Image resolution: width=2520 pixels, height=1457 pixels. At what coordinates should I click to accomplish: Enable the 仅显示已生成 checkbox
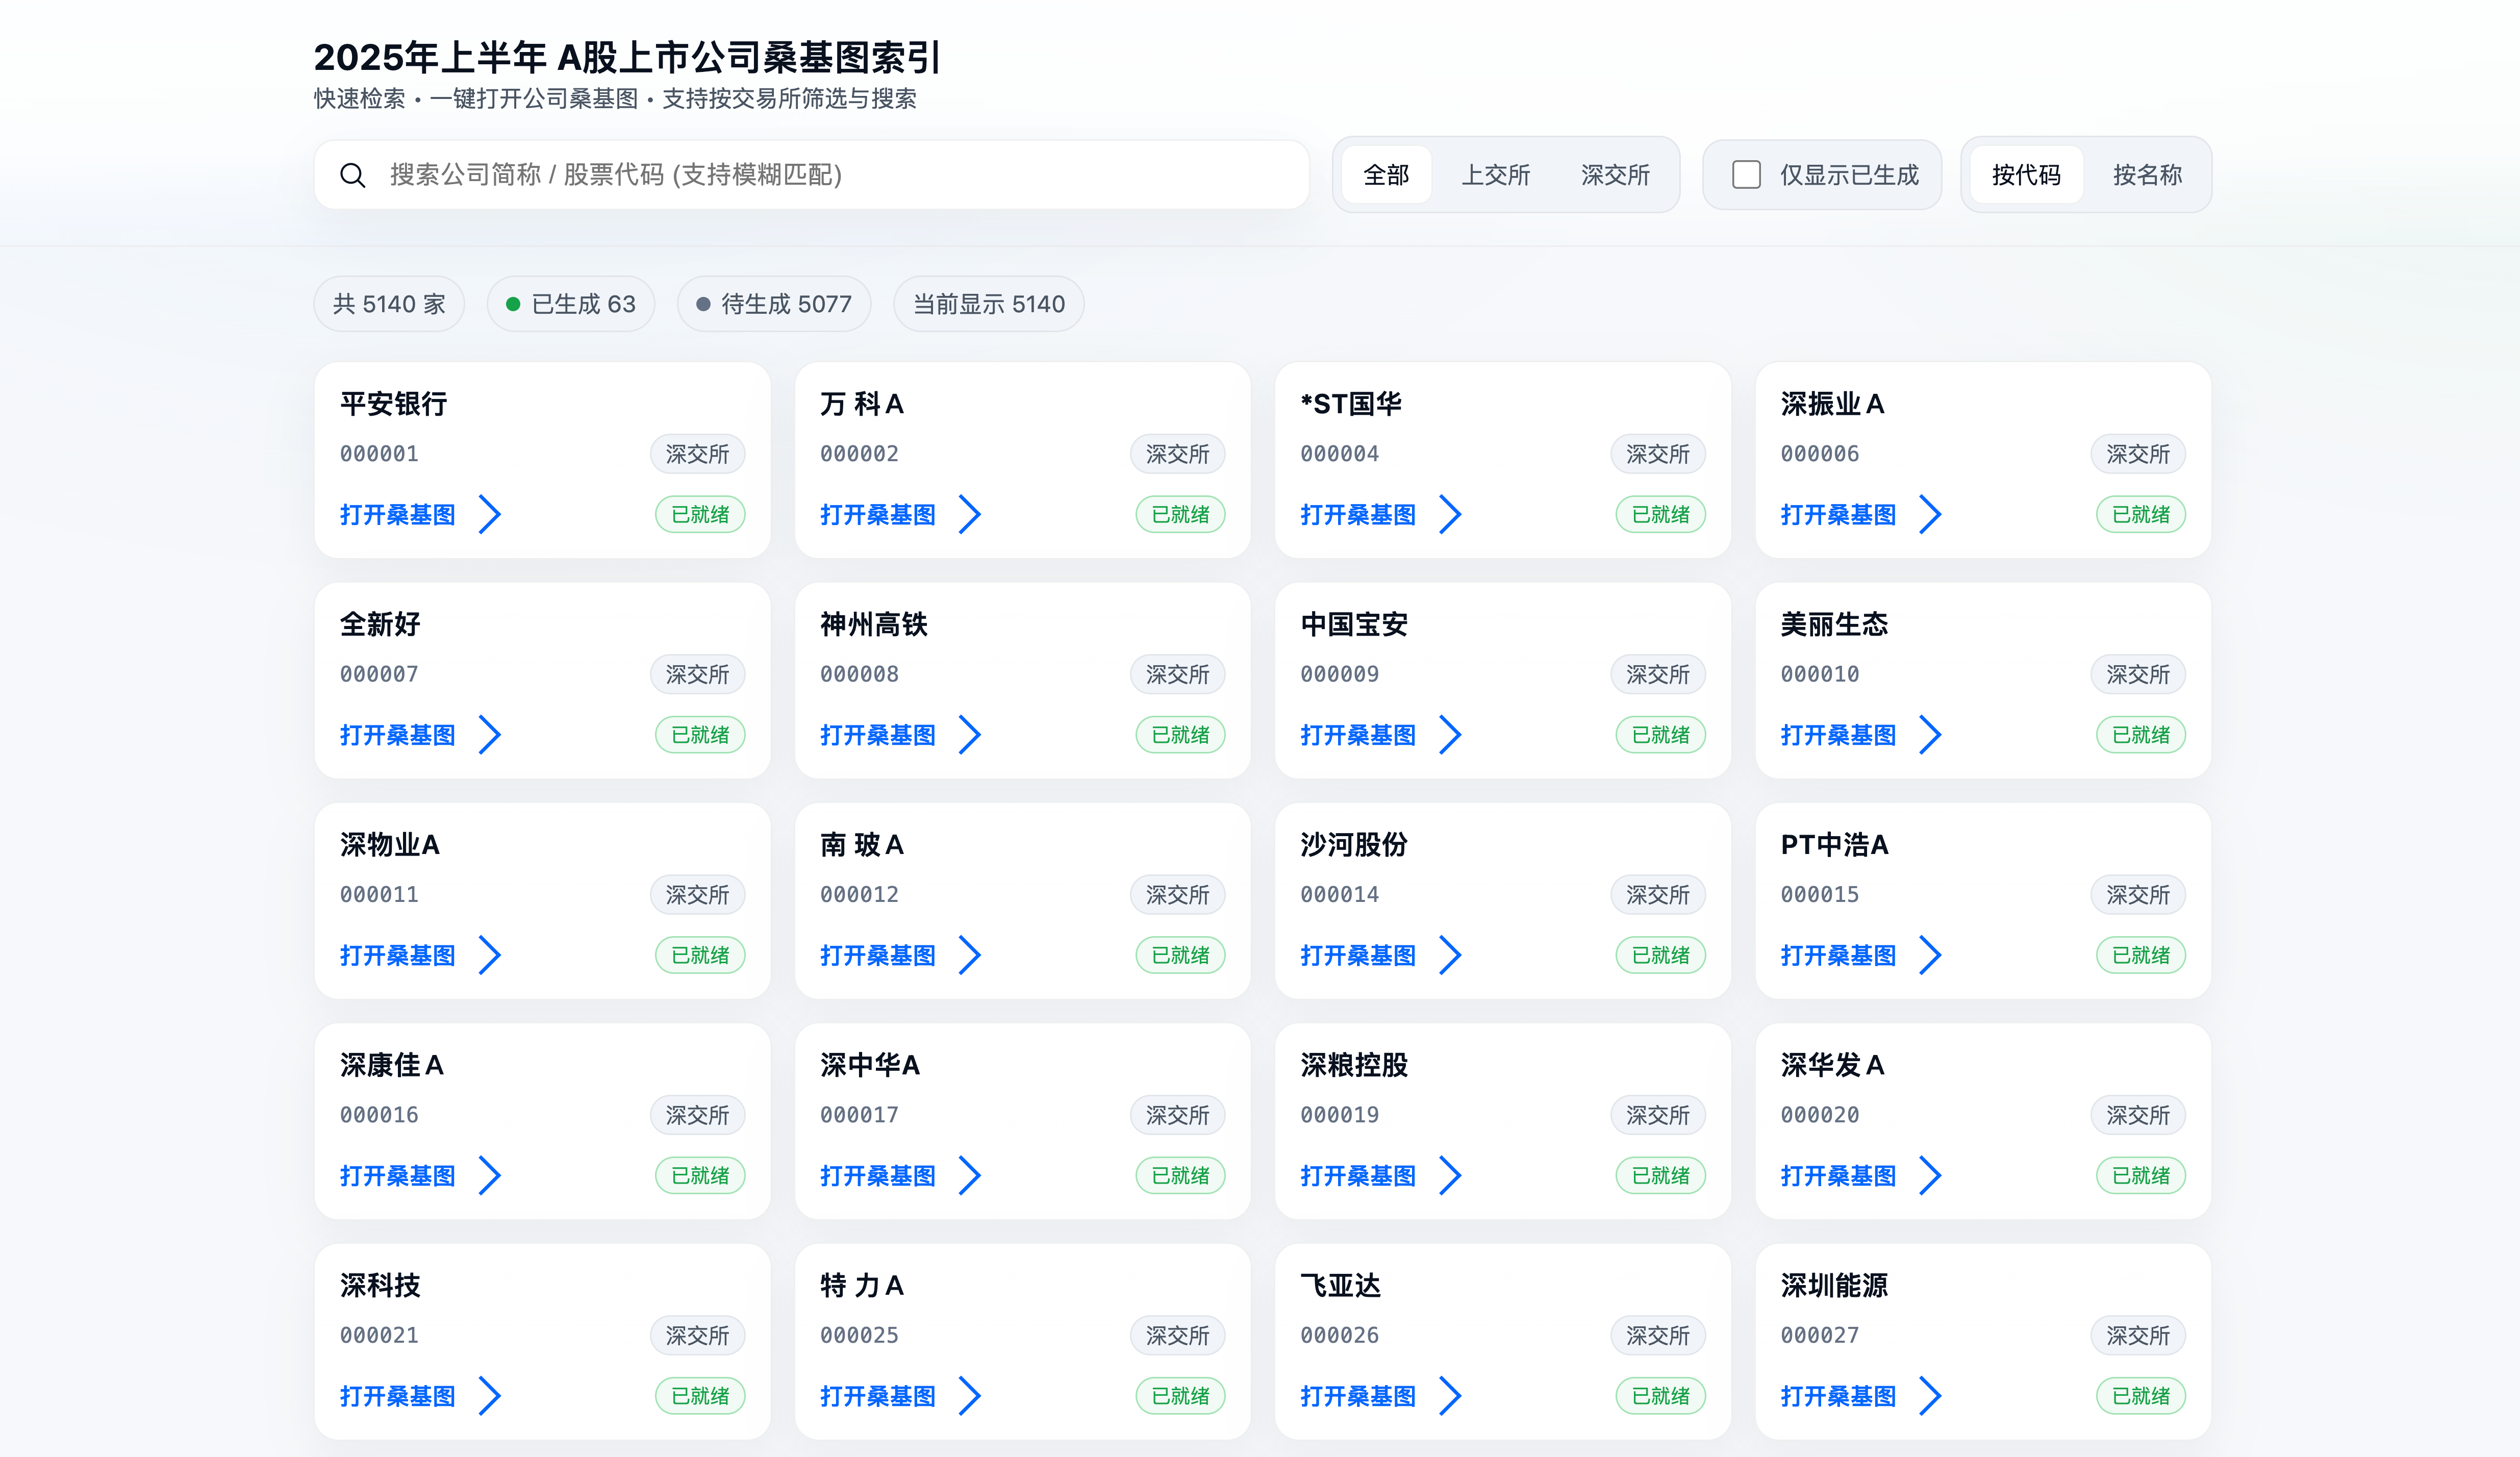(x=1746, y=174)
